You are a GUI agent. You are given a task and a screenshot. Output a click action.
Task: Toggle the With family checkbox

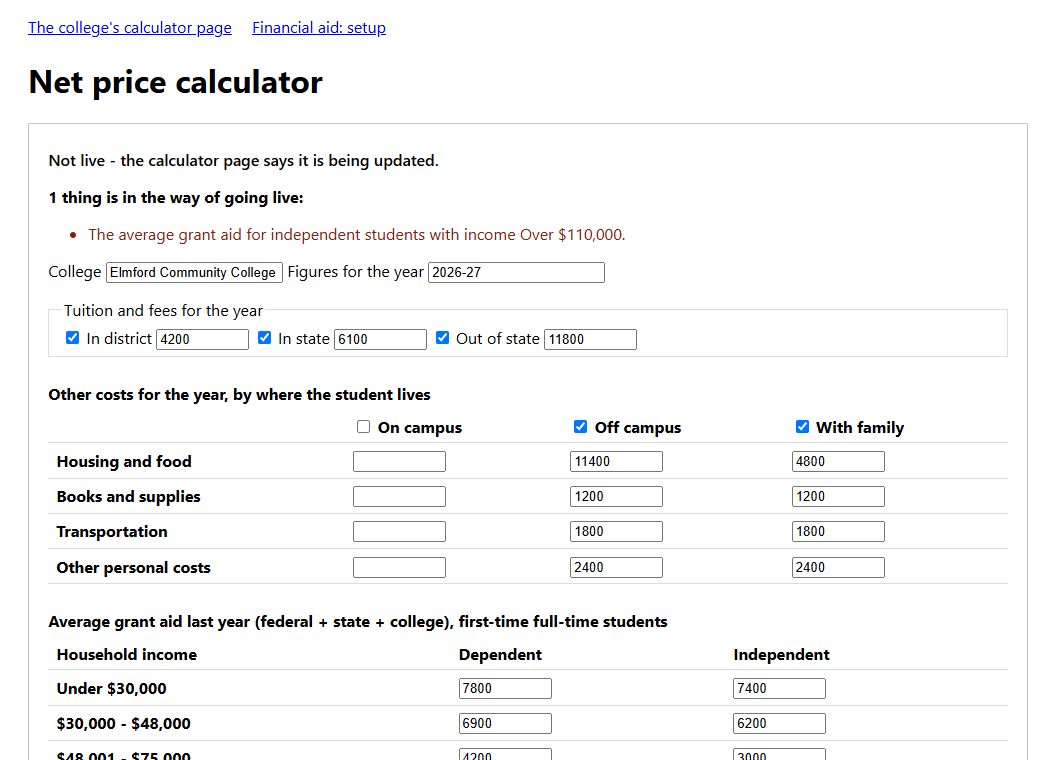coord(802,426)
